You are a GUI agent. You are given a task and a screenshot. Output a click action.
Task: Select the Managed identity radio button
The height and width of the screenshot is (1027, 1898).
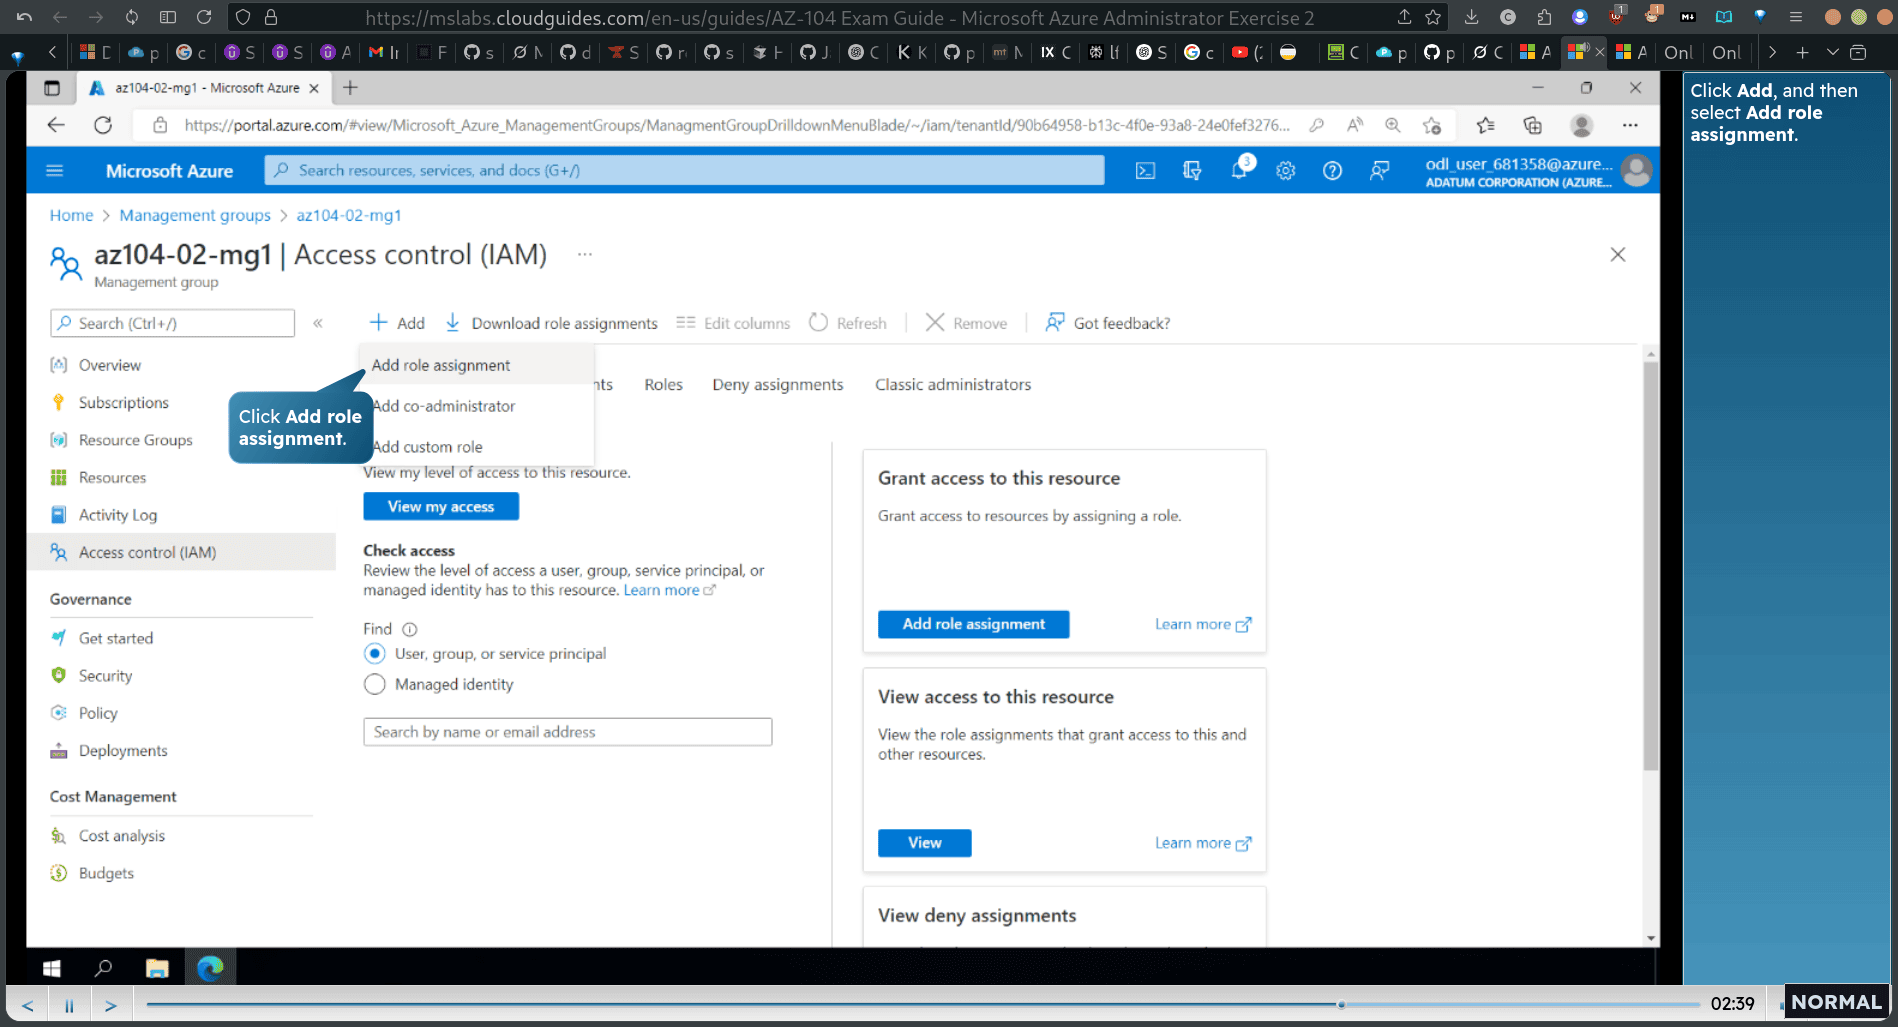[375, 684]
